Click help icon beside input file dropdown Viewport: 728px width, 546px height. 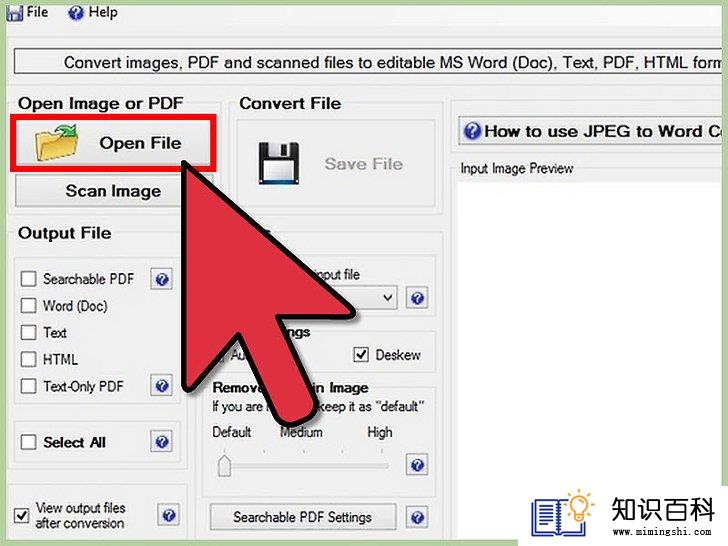coord(417,298)
